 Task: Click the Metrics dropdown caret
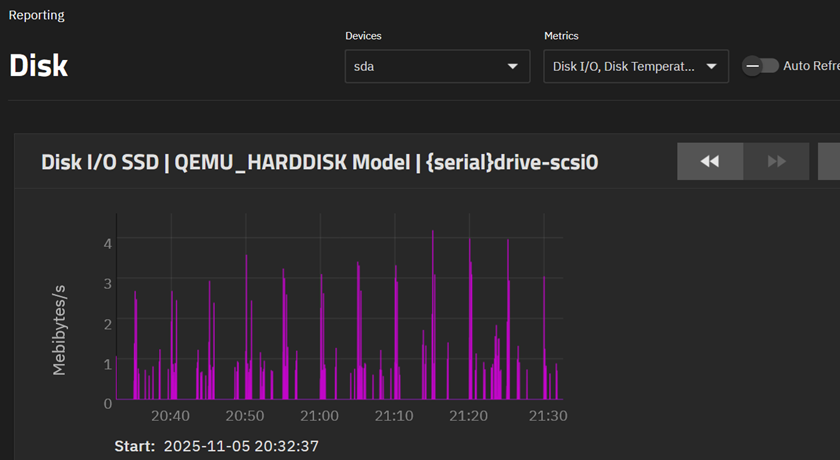(711, 67)
